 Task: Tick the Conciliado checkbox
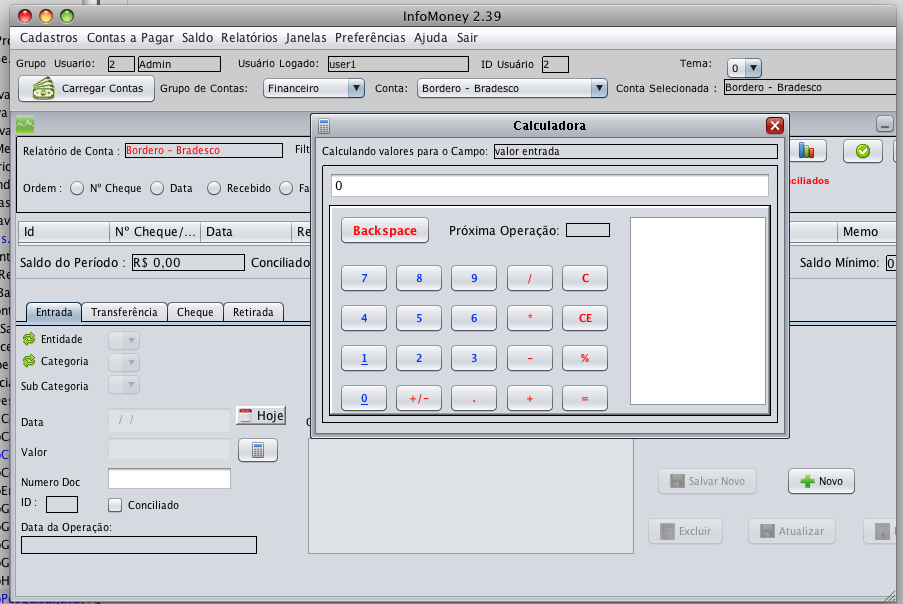pyautogui.click(x=115, y=505)
